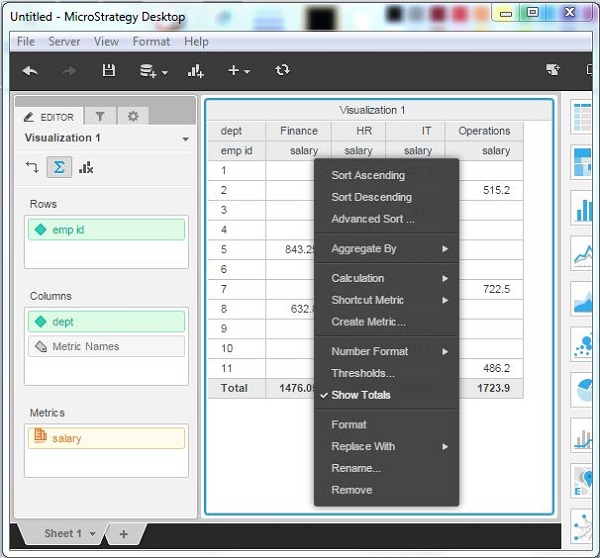Image resolution: width=600 pixels, height=558 pixels.
Task: Select the Grid visualization in gallery
Action: (582, 117)
